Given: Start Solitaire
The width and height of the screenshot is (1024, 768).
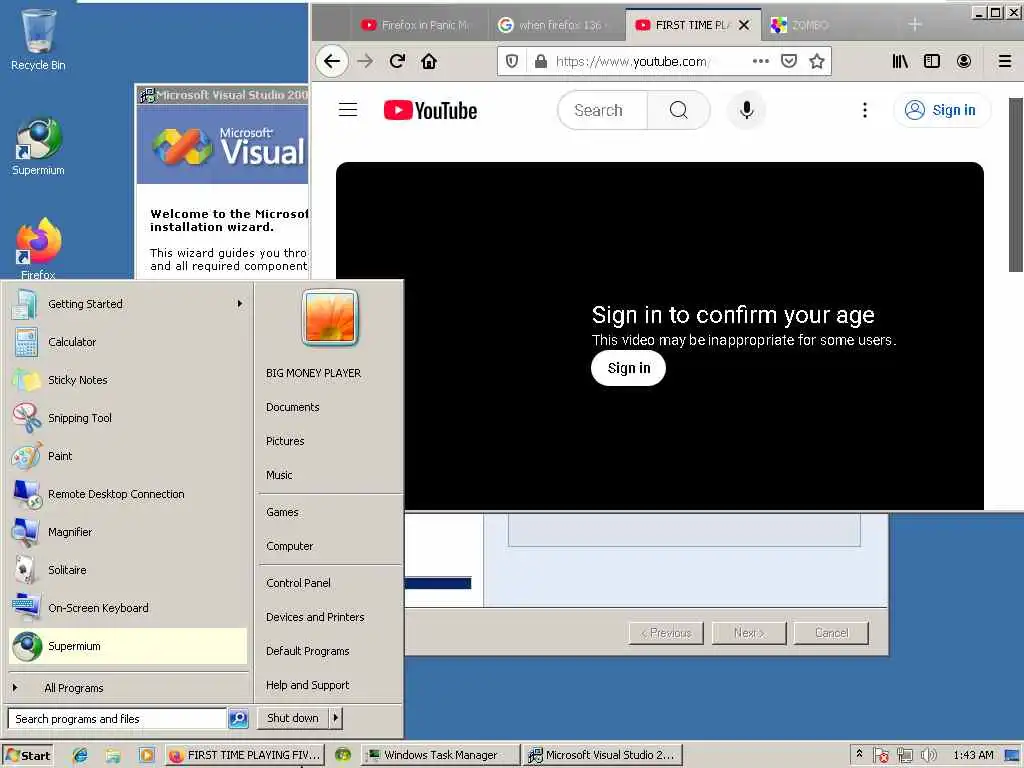Looking at the screenshot, I should (128, 570).
